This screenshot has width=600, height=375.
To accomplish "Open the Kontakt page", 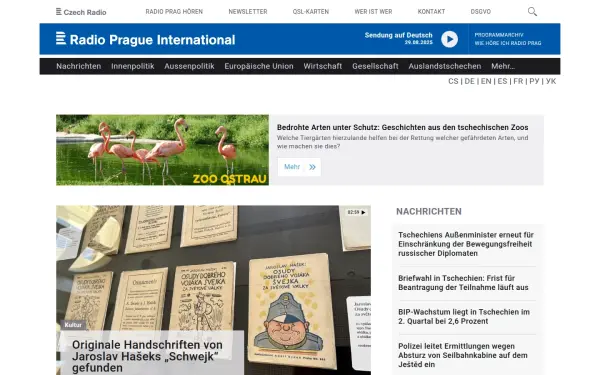I will coord(431,12).
